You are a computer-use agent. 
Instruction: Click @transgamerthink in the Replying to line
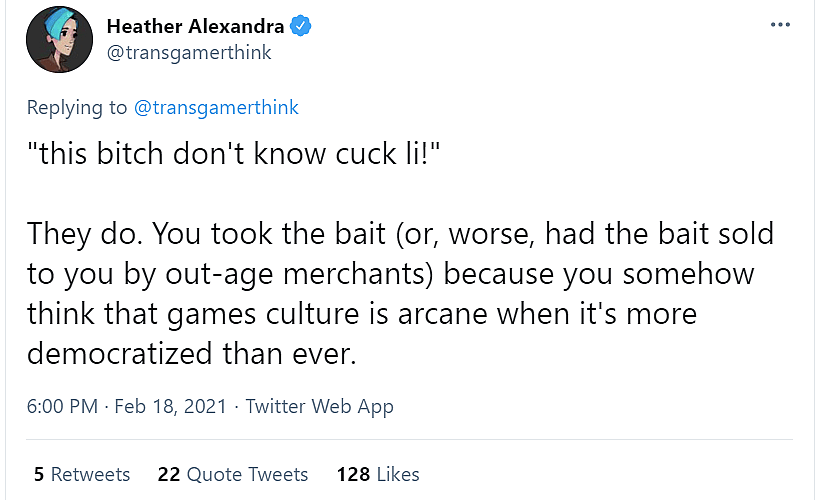point(215,107)
